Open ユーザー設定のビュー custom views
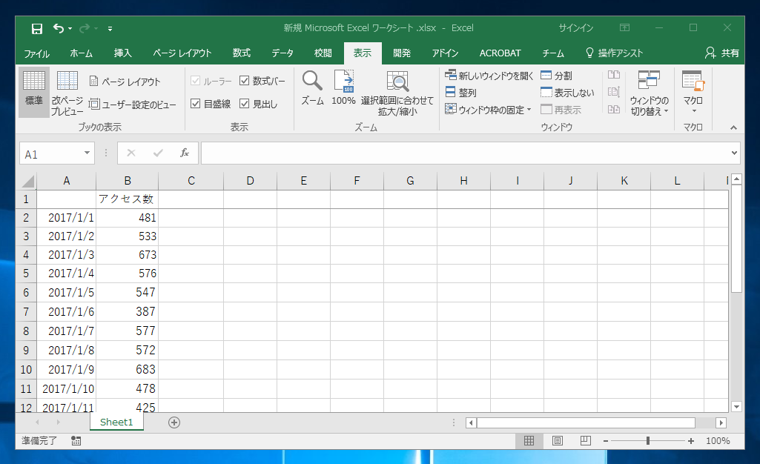The width and height of the screenshot is (760, 464). tap(132, 104)
